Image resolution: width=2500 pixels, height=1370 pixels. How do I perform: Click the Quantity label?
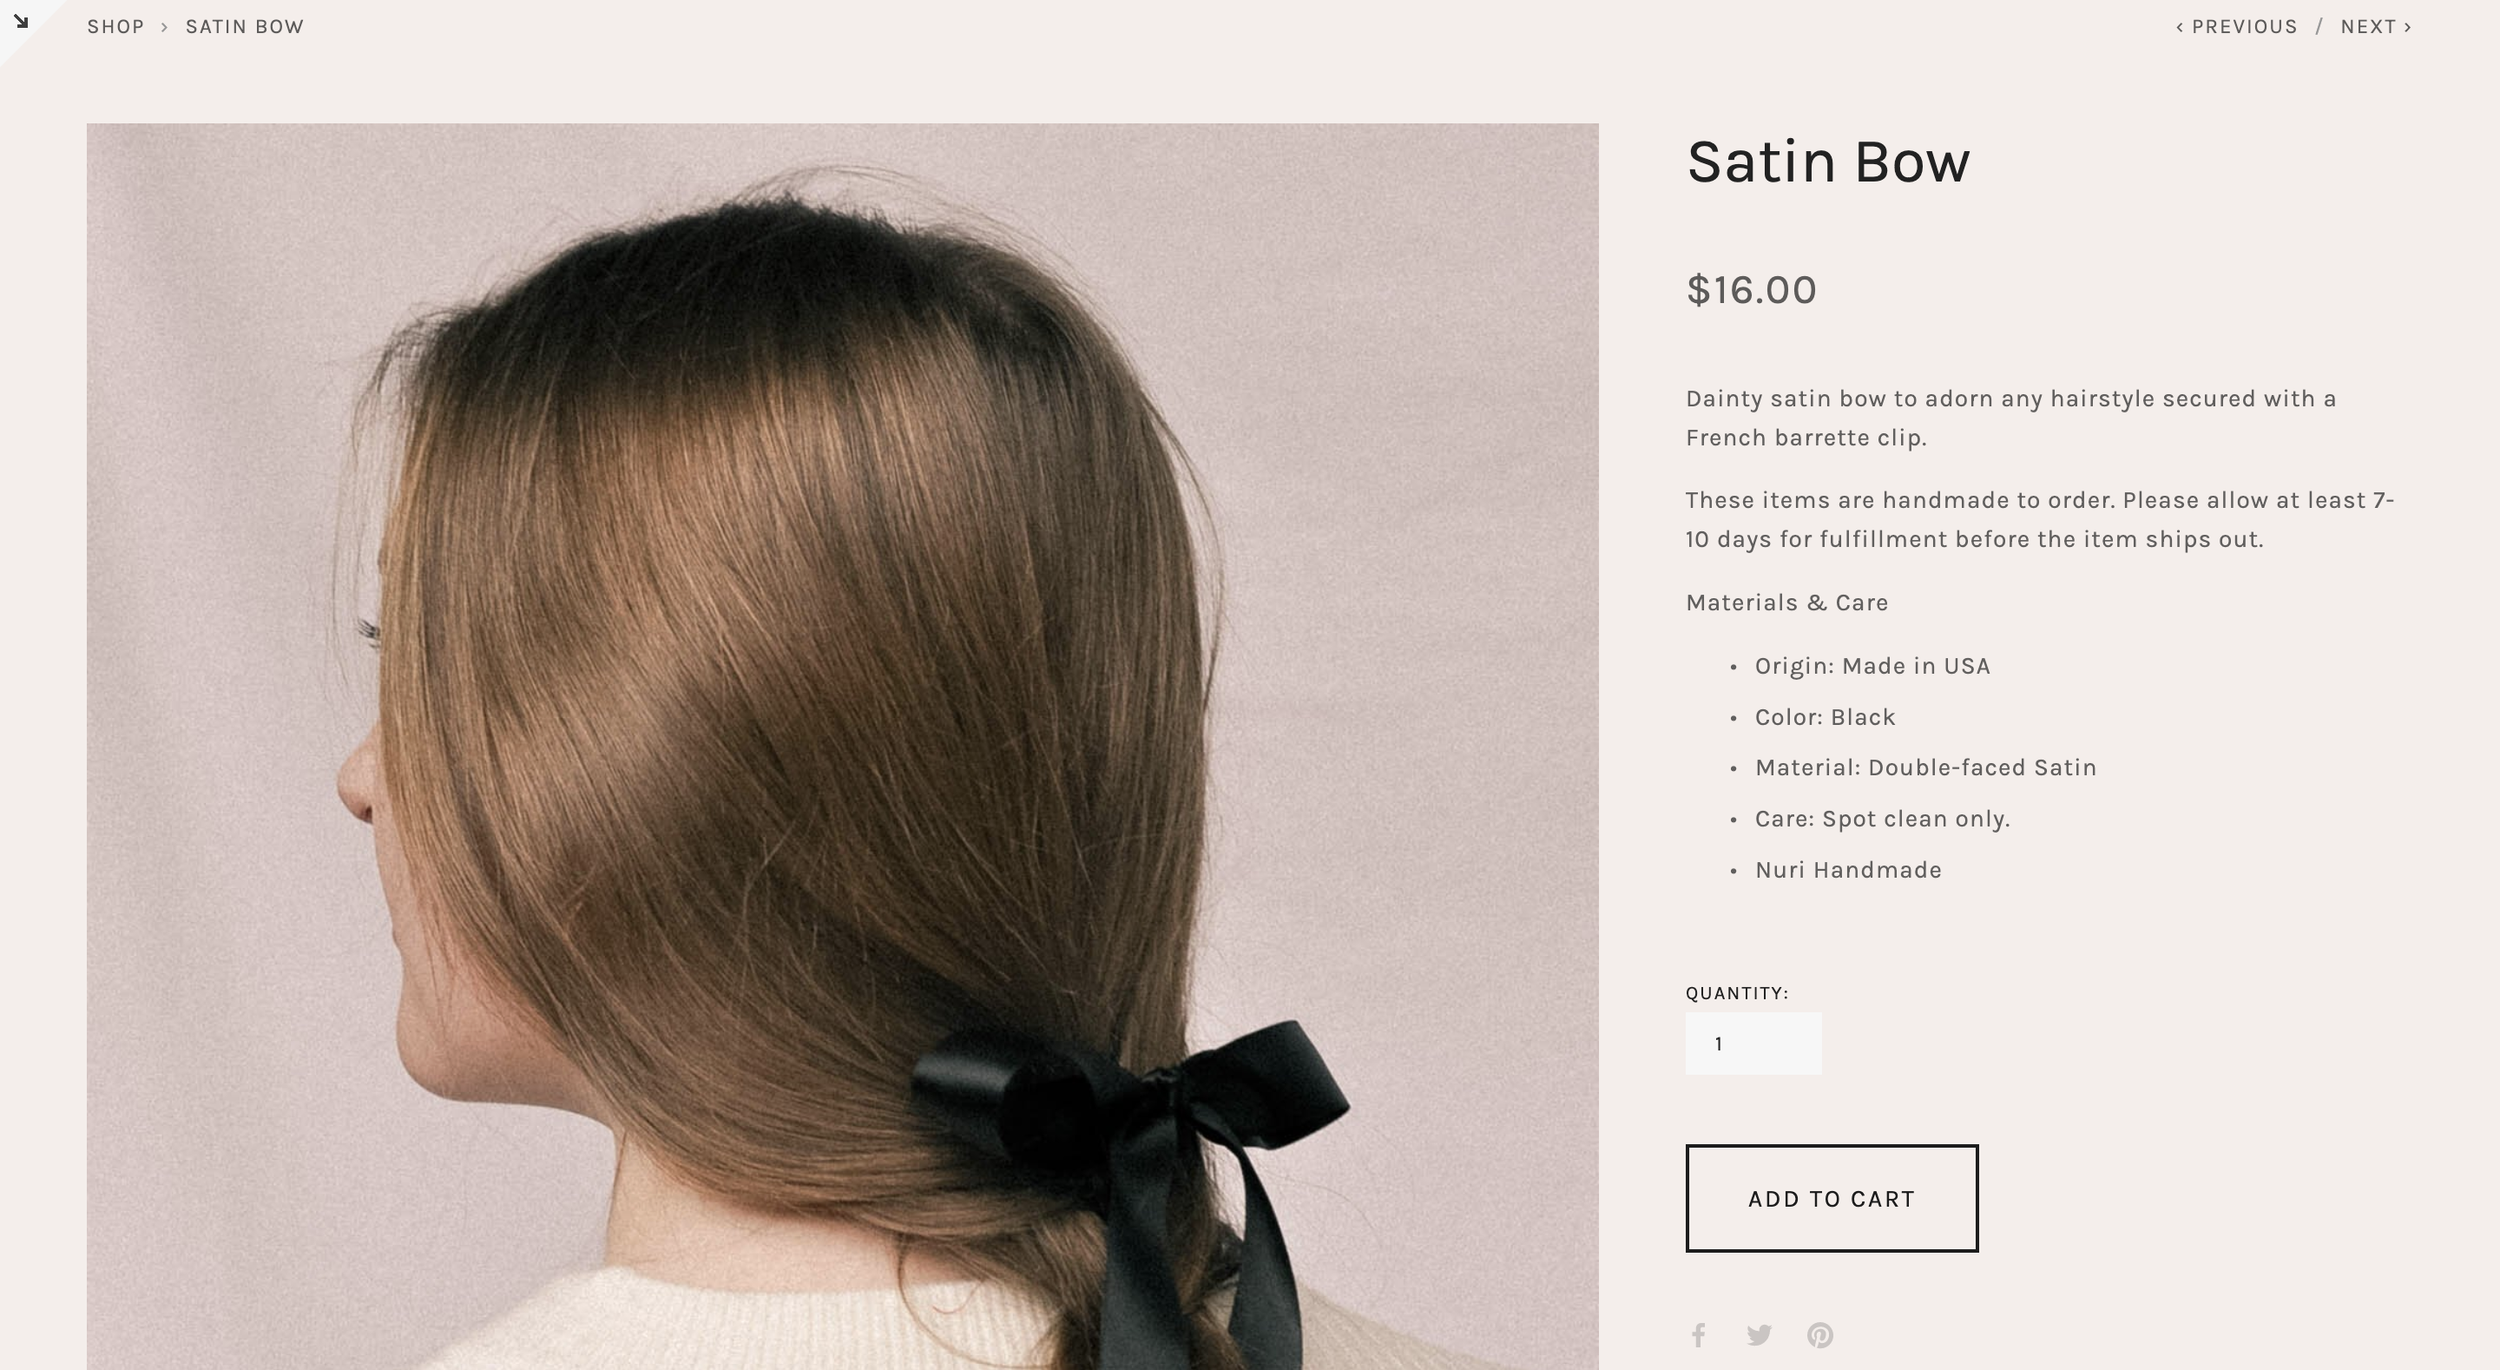click(x=1737, y=993)
